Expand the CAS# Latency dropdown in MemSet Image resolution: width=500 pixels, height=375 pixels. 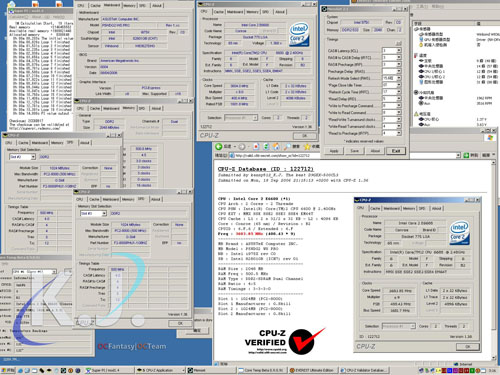[399, 51]
